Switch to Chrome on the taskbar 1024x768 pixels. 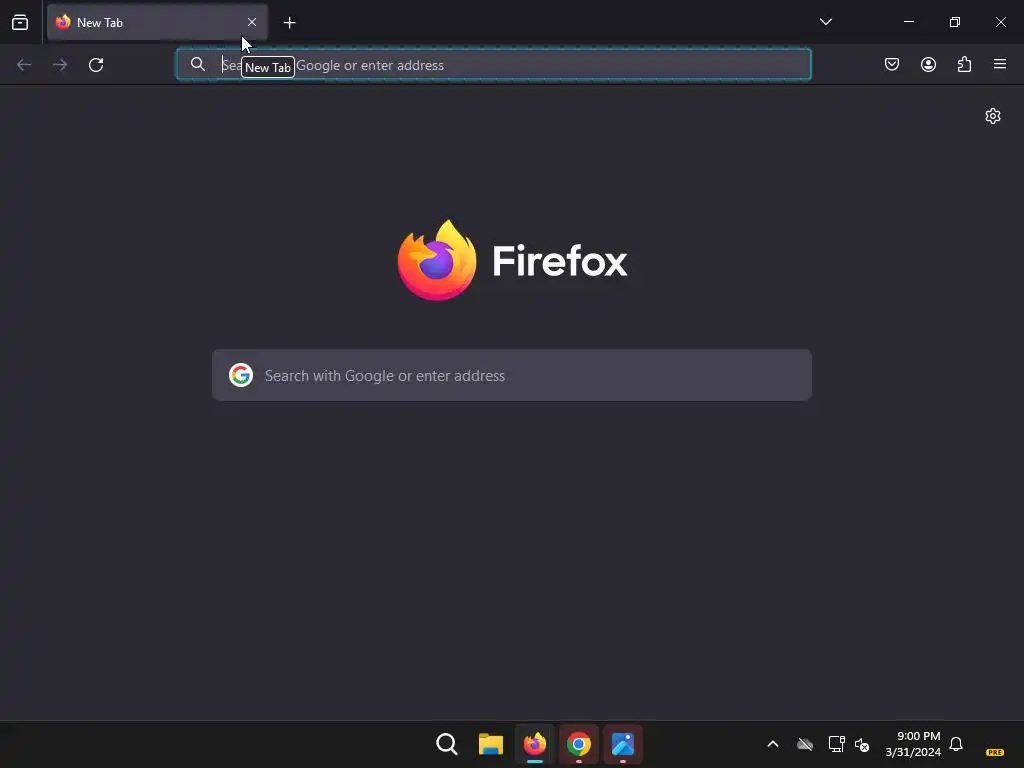click(x=579, y=744)
